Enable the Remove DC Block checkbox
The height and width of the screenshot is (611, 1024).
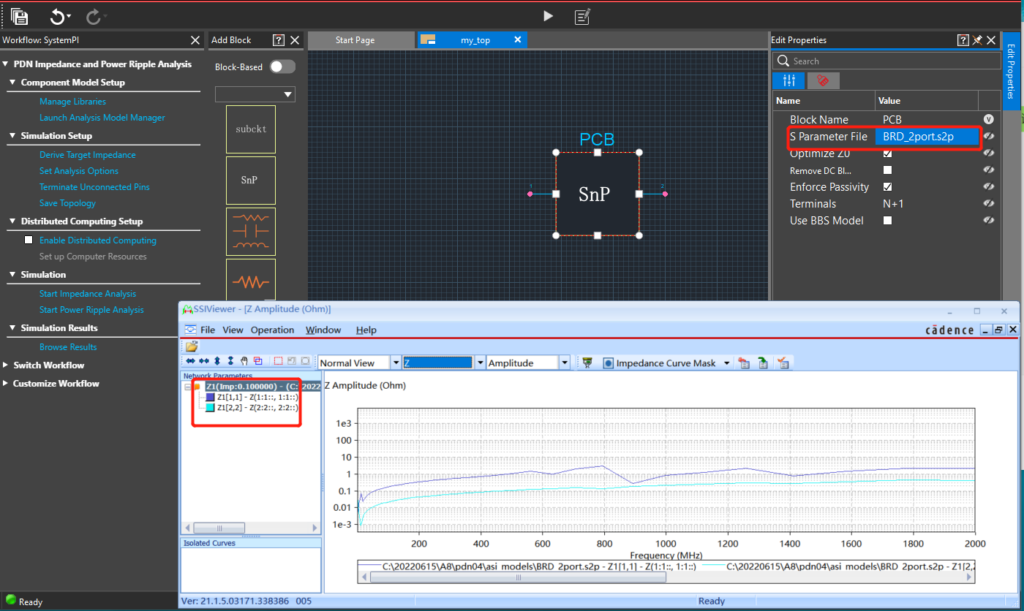(887, 170)
